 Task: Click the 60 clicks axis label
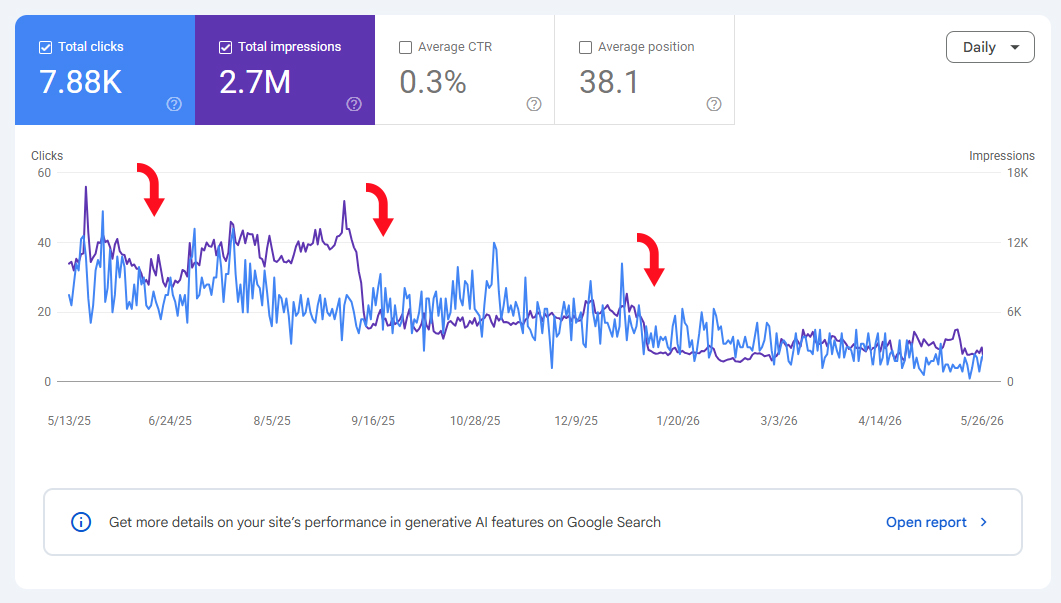[44, 173]
